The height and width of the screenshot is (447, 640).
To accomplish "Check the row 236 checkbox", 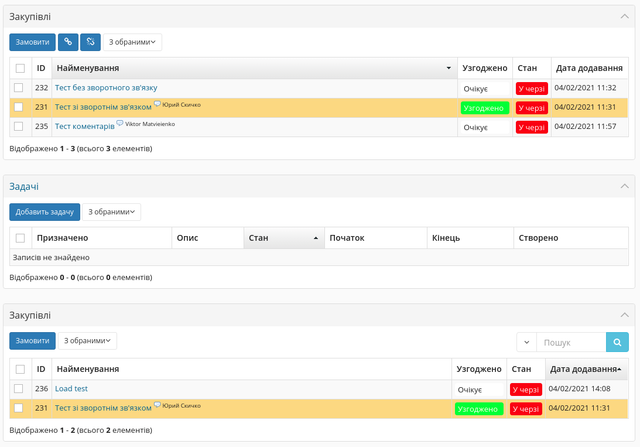I will pyautogui.click(x=18, y=388).
